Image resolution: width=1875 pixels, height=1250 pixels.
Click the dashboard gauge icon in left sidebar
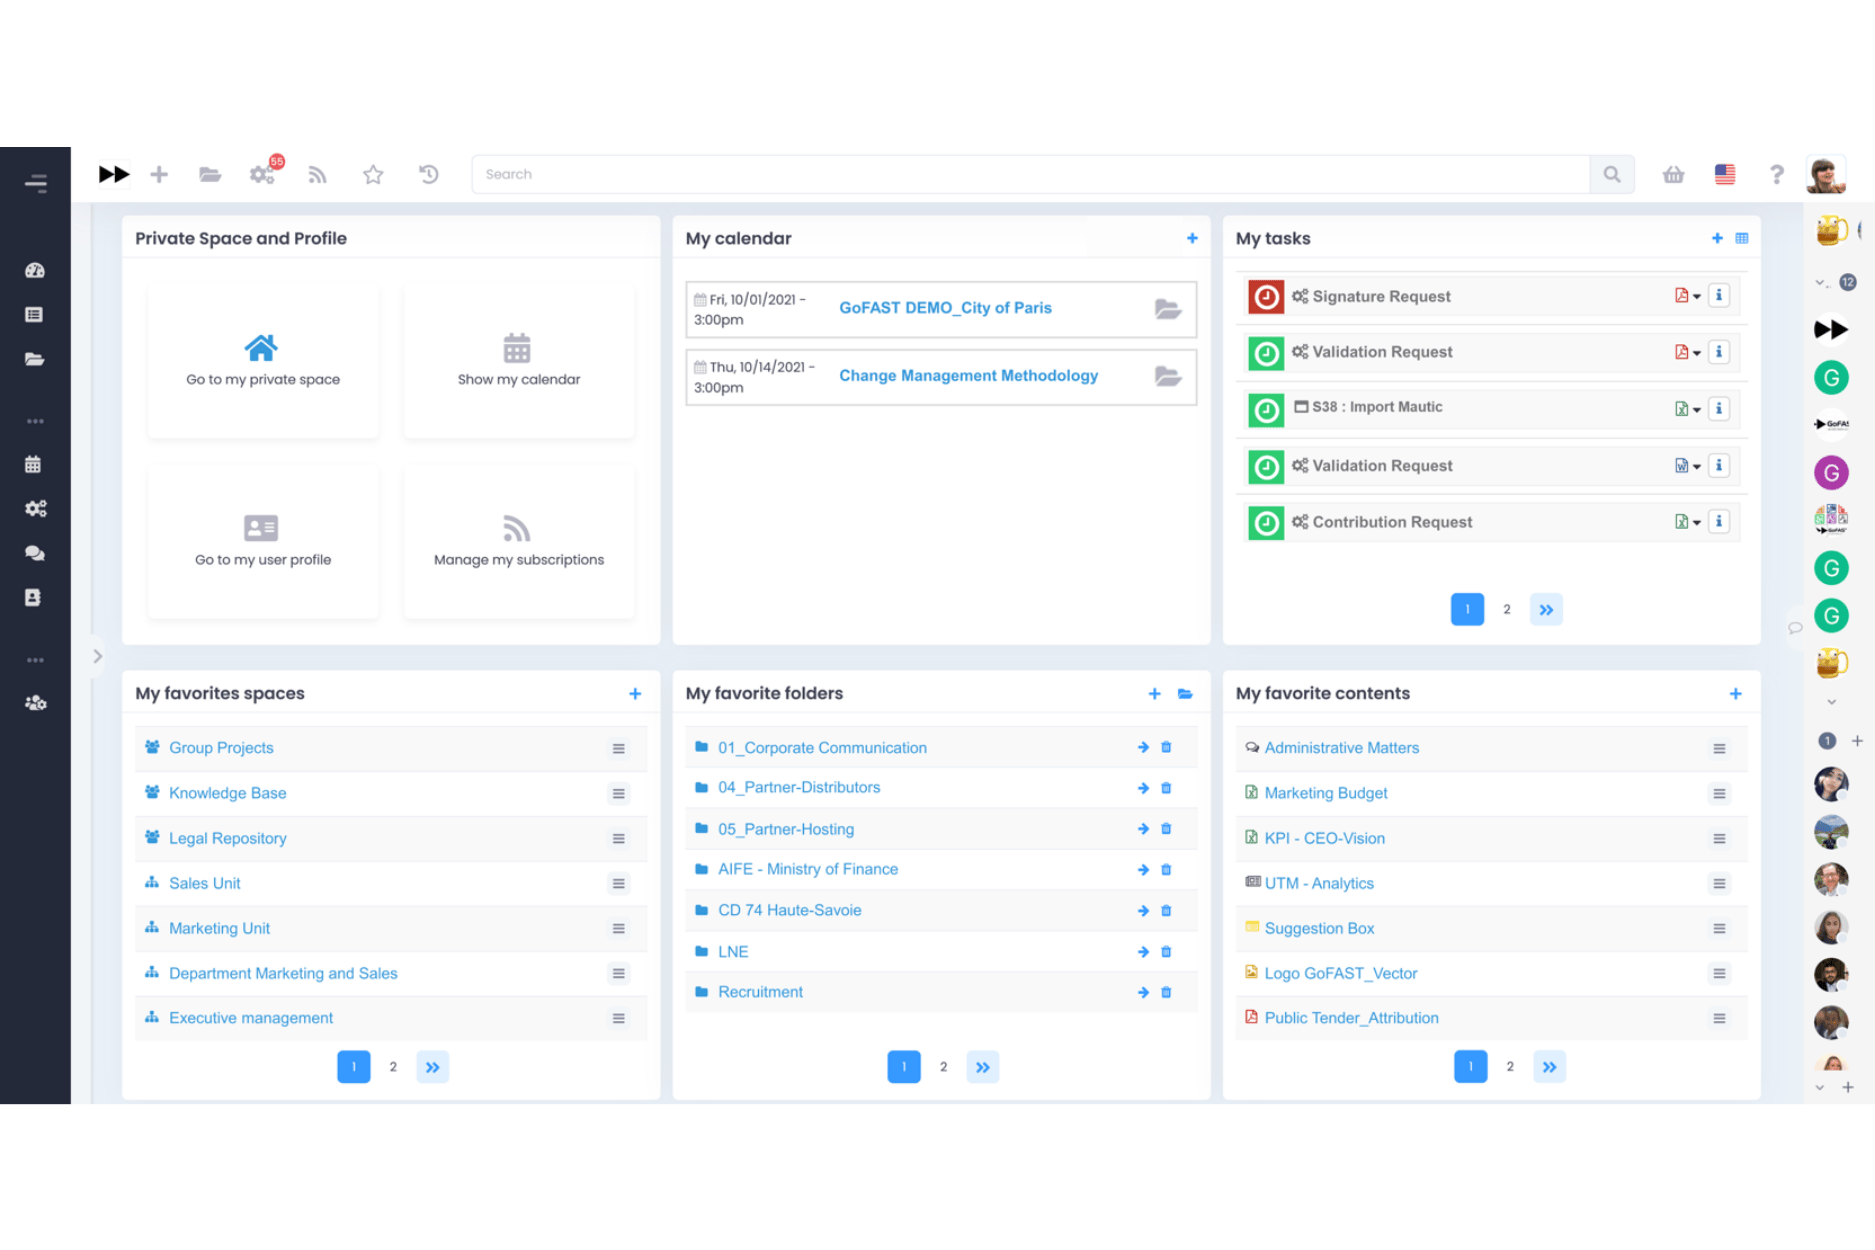(x=35, y=270)
